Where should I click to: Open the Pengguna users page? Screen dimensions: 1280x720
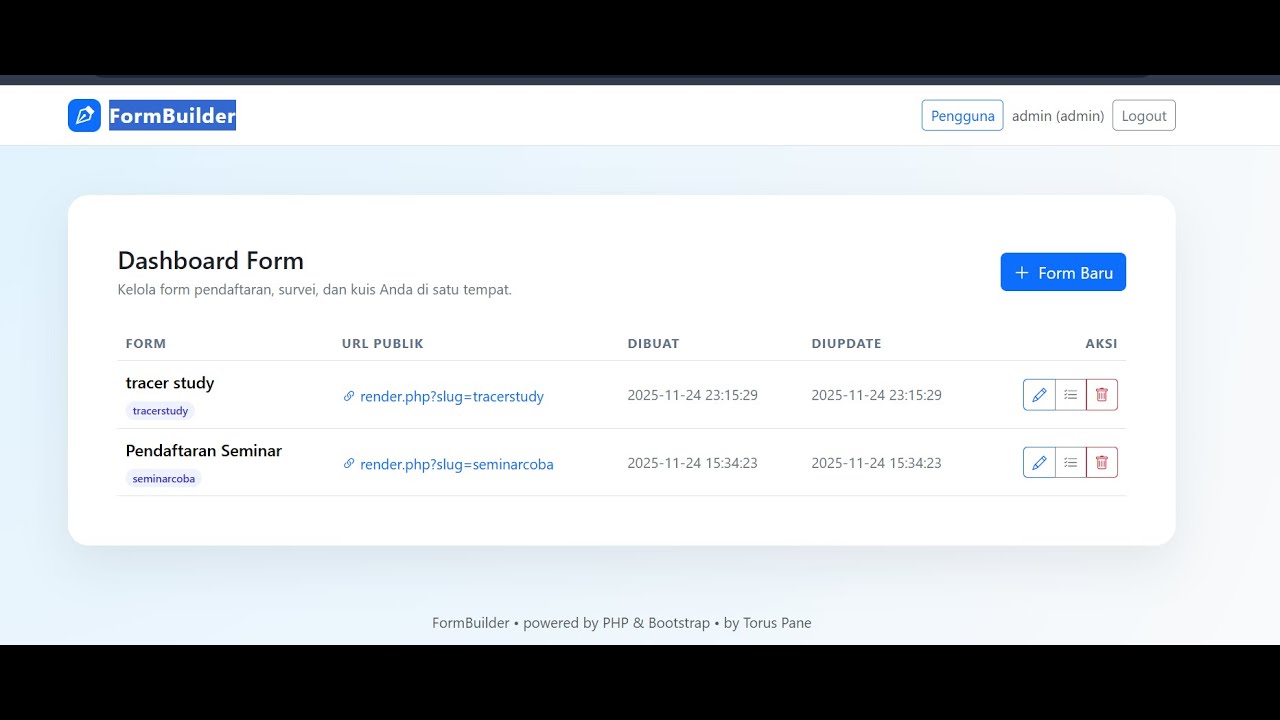[962, 115]
